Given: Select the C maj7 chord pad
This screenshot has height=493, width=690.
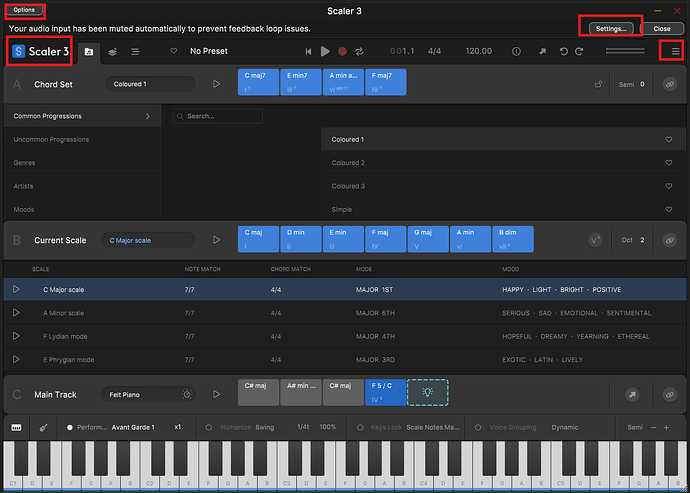Looking at the screenshot, I should (x=258, y=82).
